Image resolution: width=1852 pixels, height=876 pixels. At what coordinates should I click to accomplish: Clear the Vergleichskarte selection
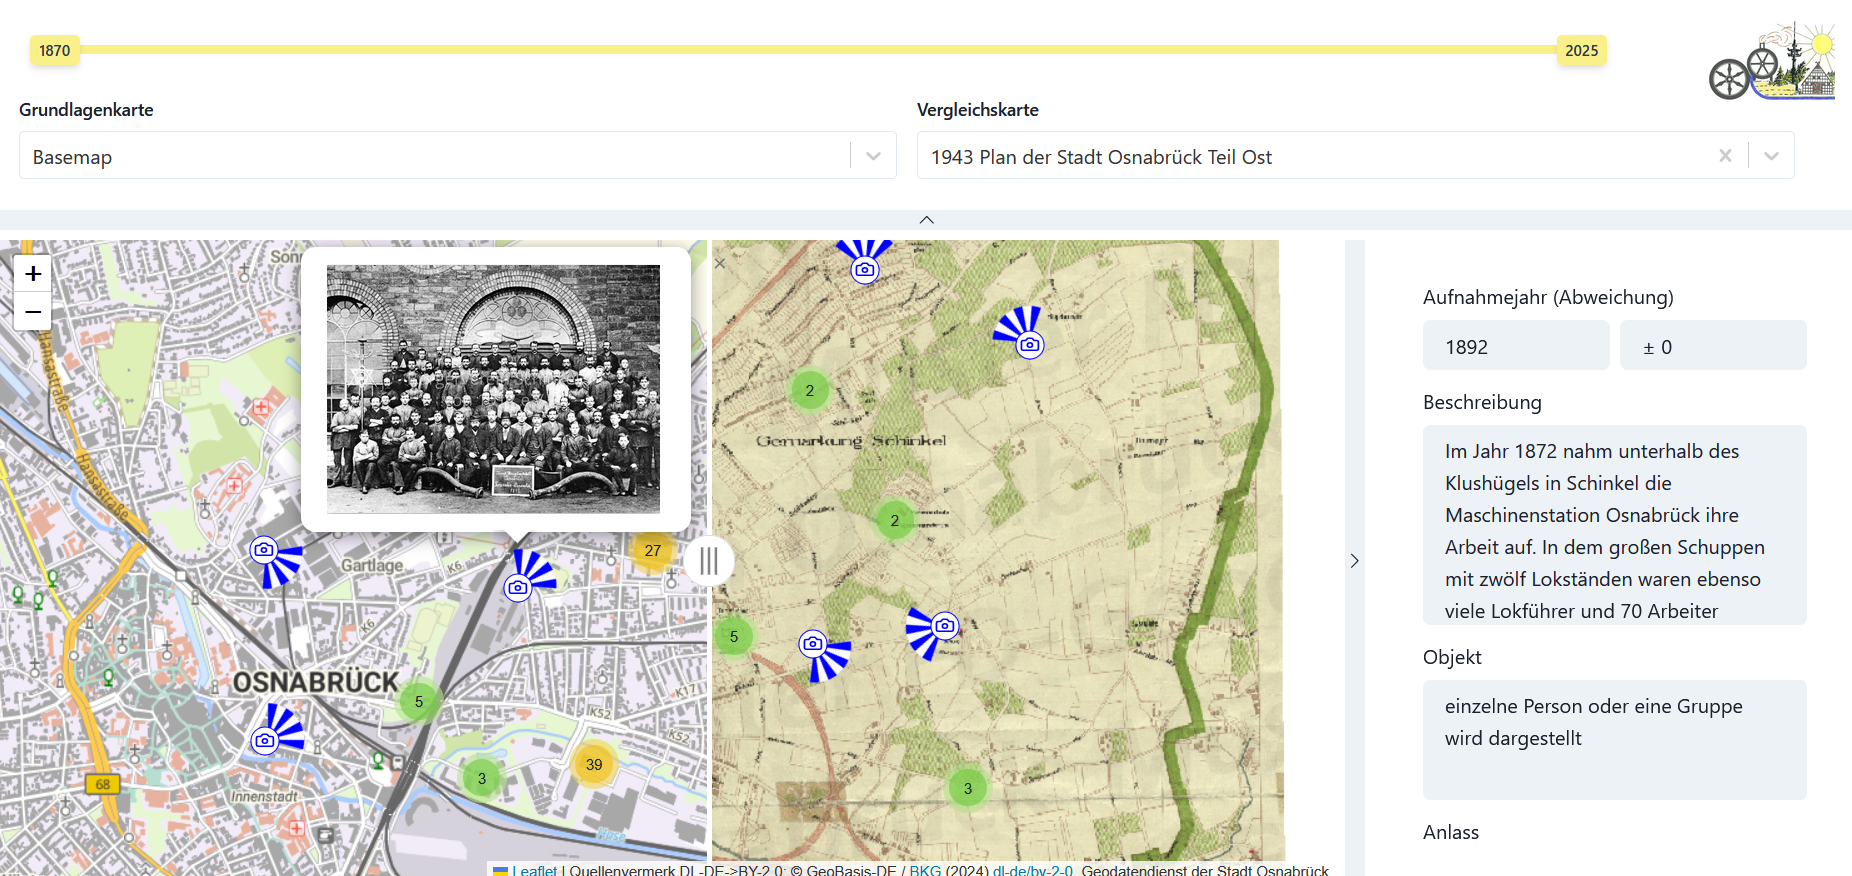click(x=1725, y=156)
